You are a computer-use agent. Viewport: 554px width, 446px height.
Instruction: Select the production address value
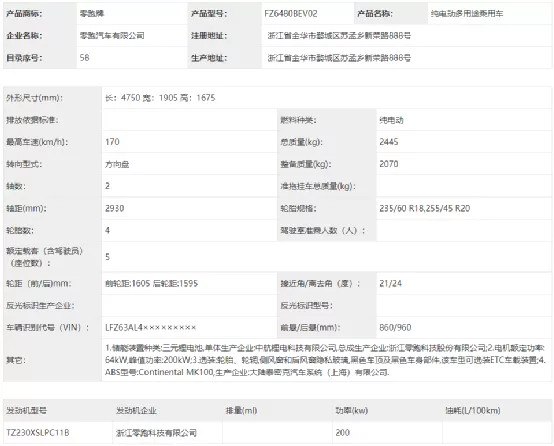point(339,58)
